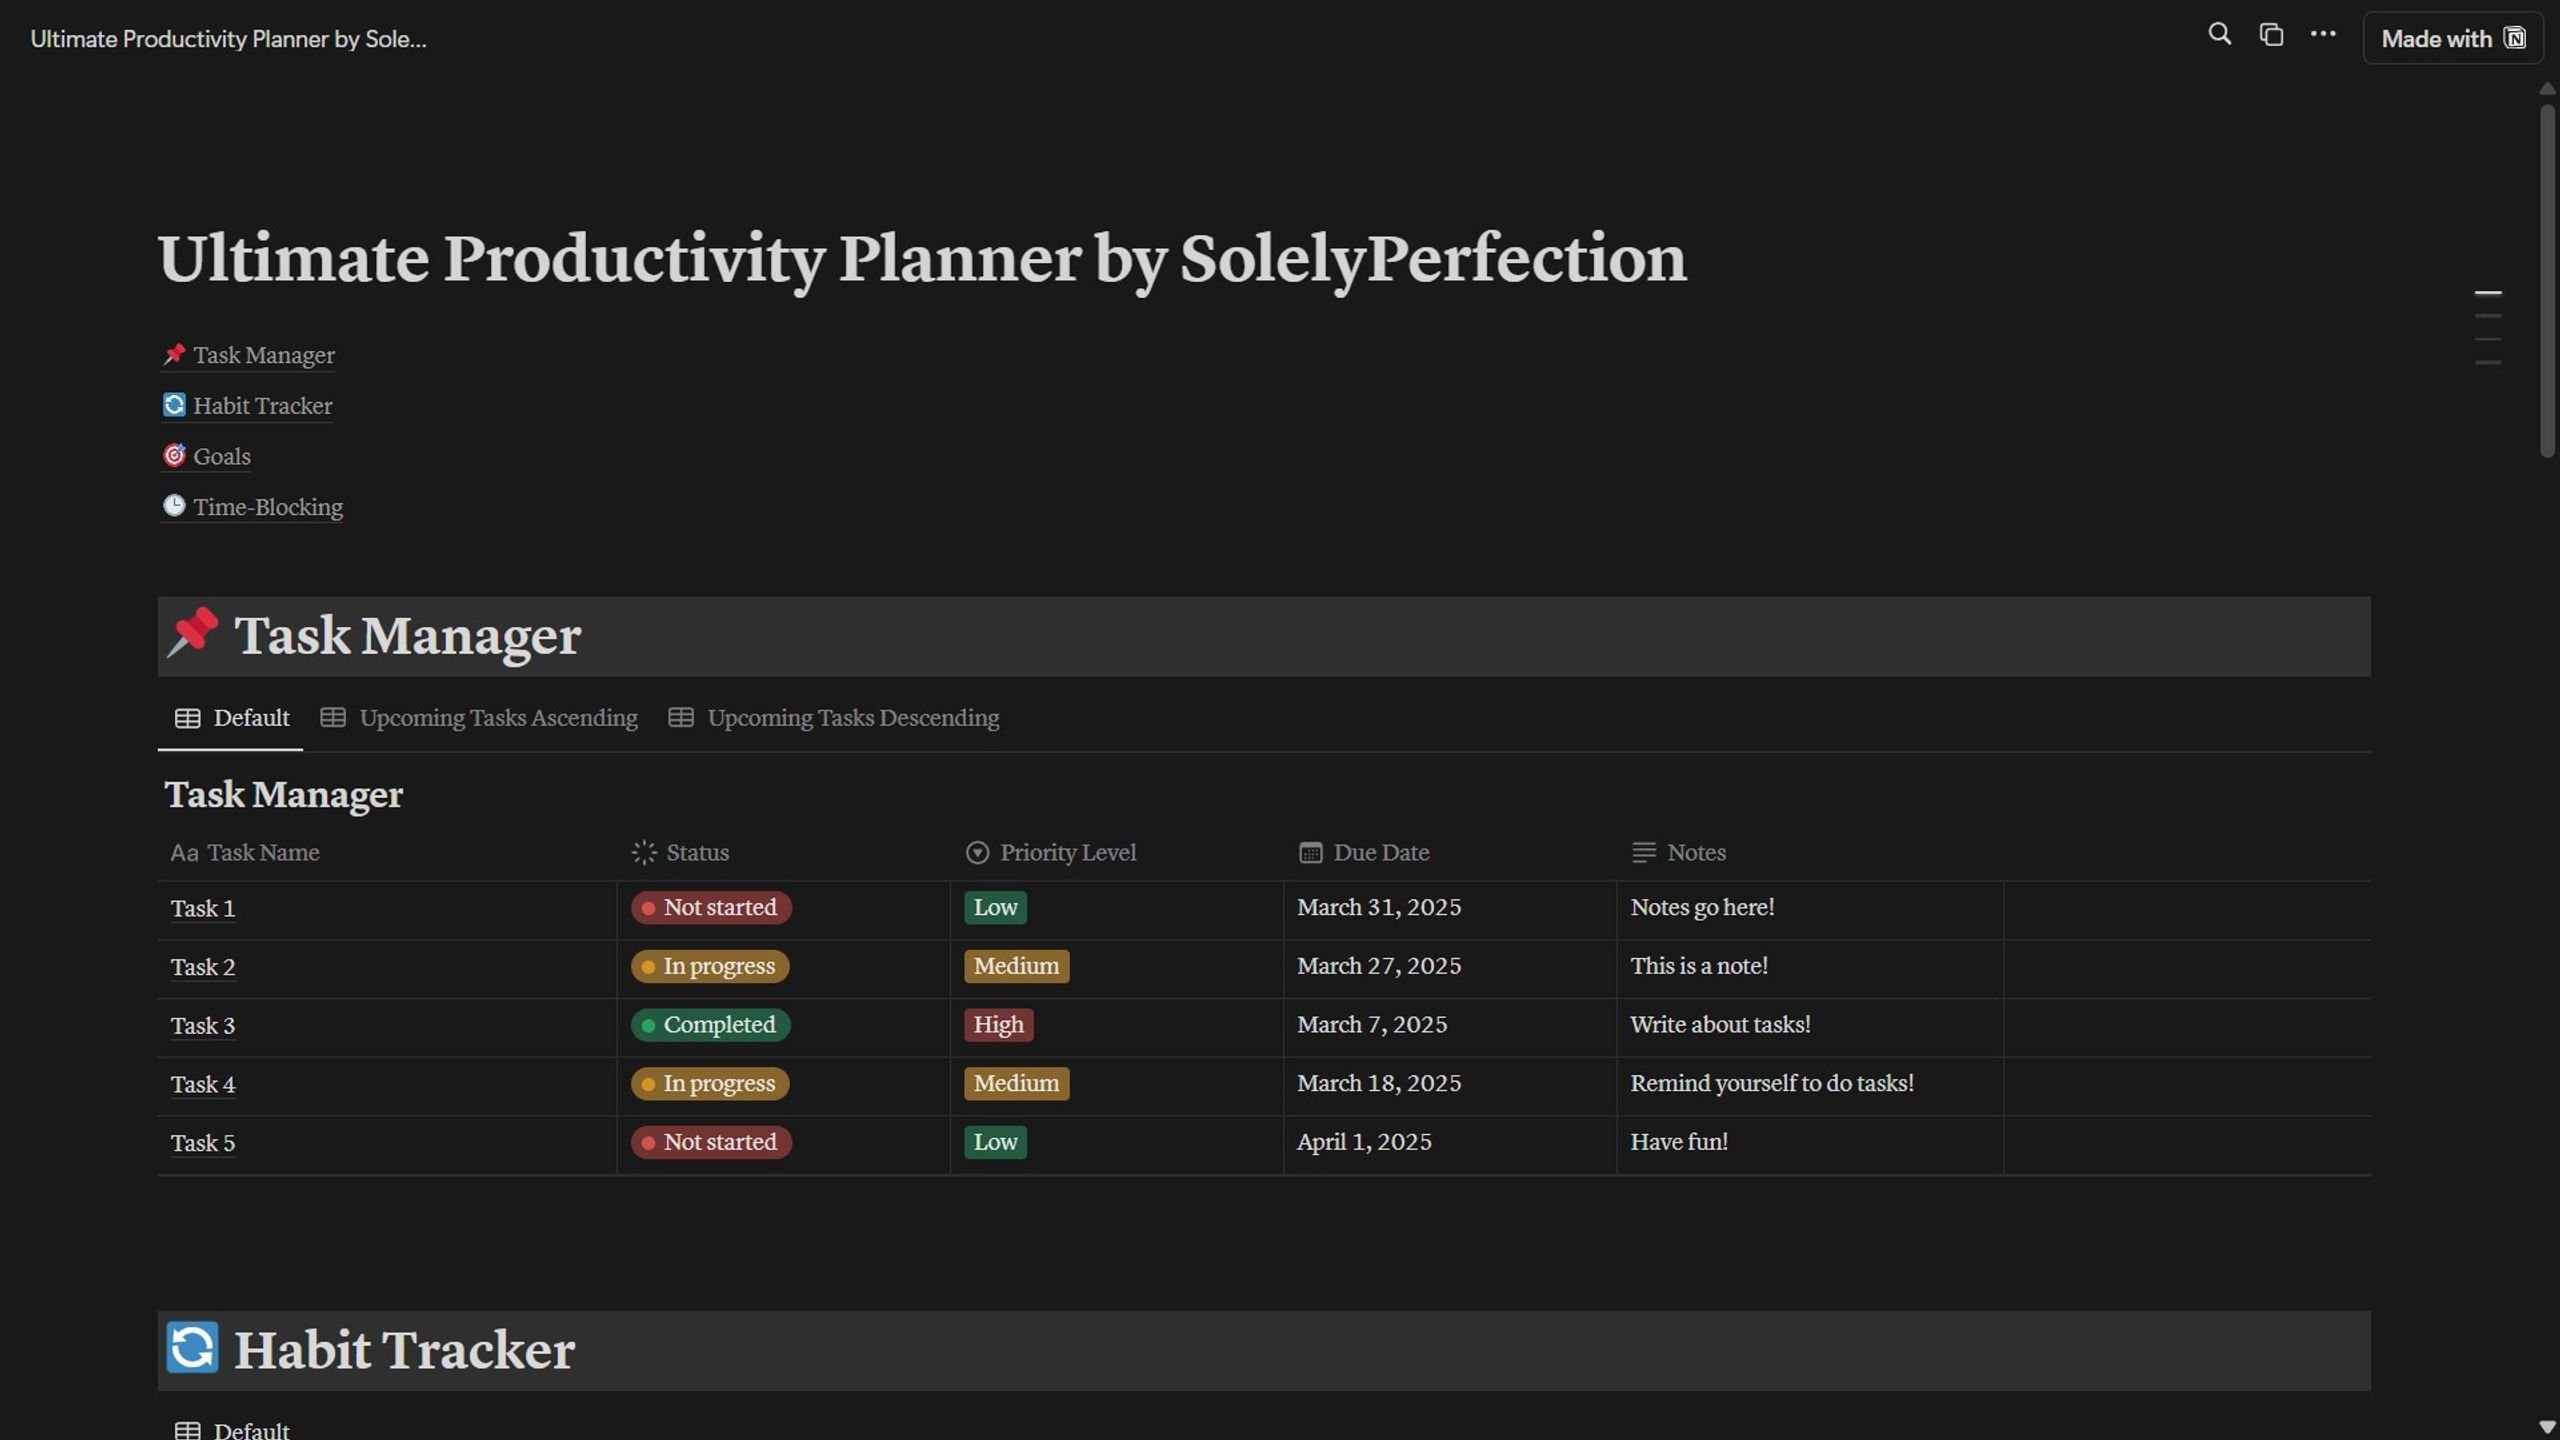Click the Notion logo icon in Made with
Image resolution: width=2560 pixels, height=1440 pixels.
coord(2514,38)
